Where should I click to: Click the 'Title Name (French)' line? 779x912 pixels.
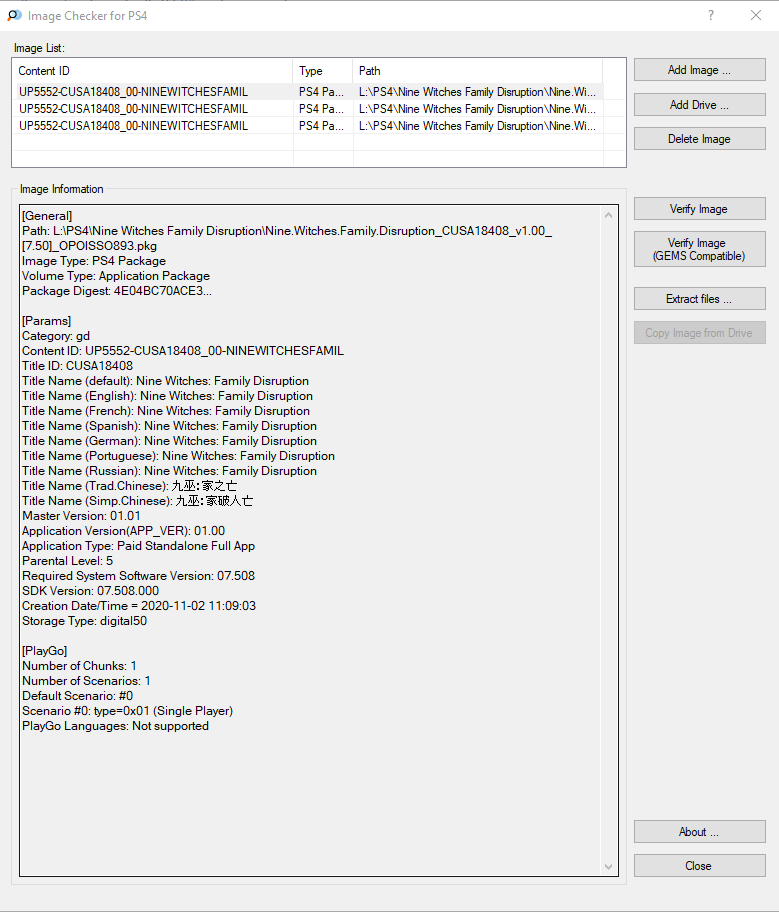(166, 411)
